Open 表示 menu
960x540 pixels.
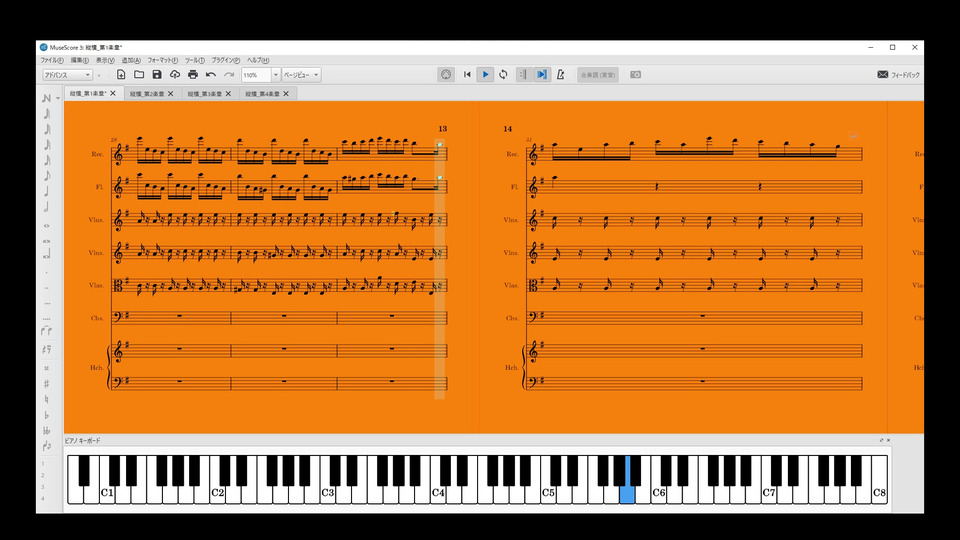click(105, 61)
